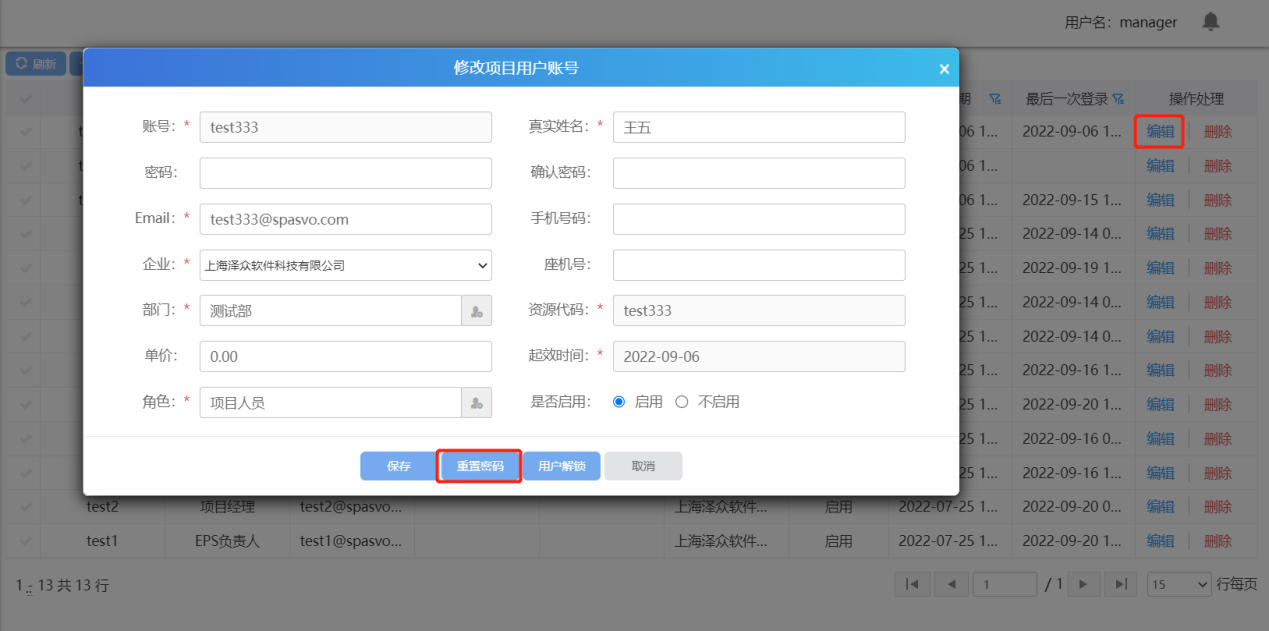Click the 用户解锁 button
This screenshot has width=1269, height=631.
coord(561,466)
